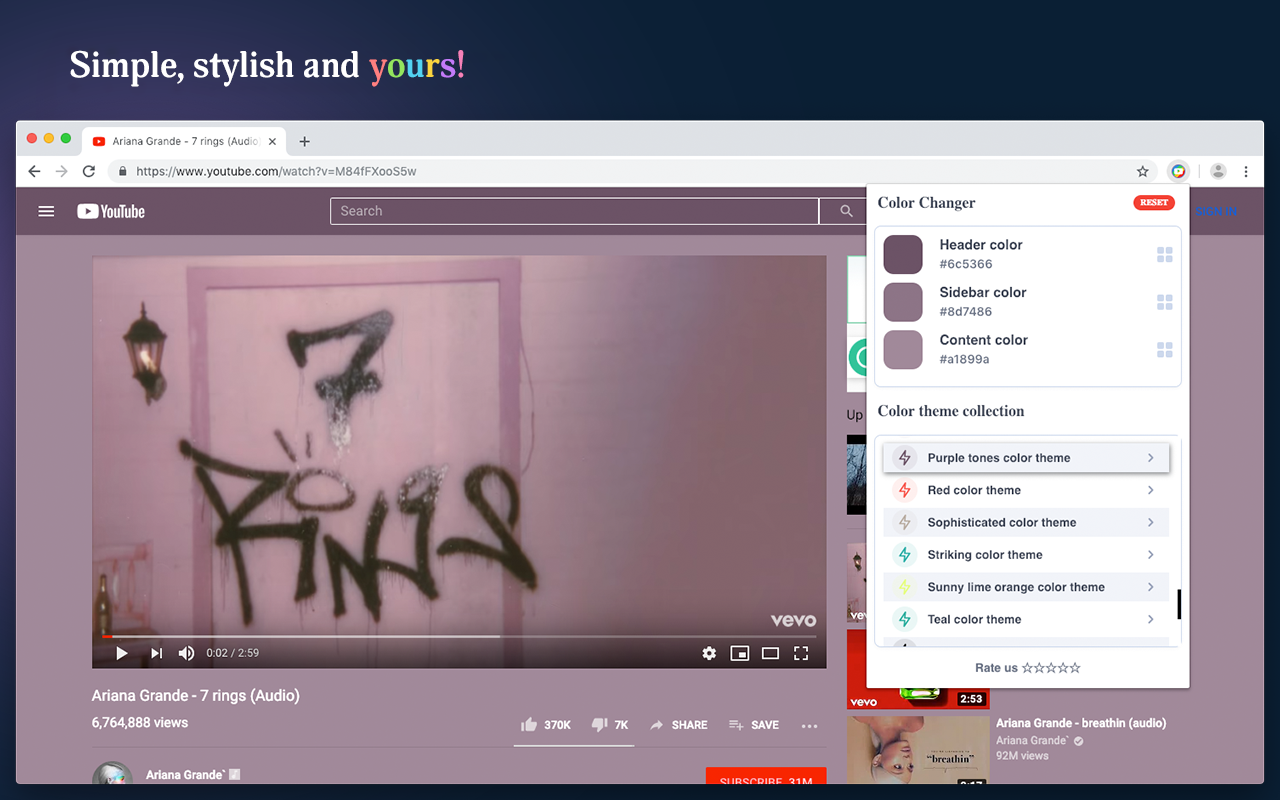Open Ariana Grande channel avatar

tap(112, 774)
